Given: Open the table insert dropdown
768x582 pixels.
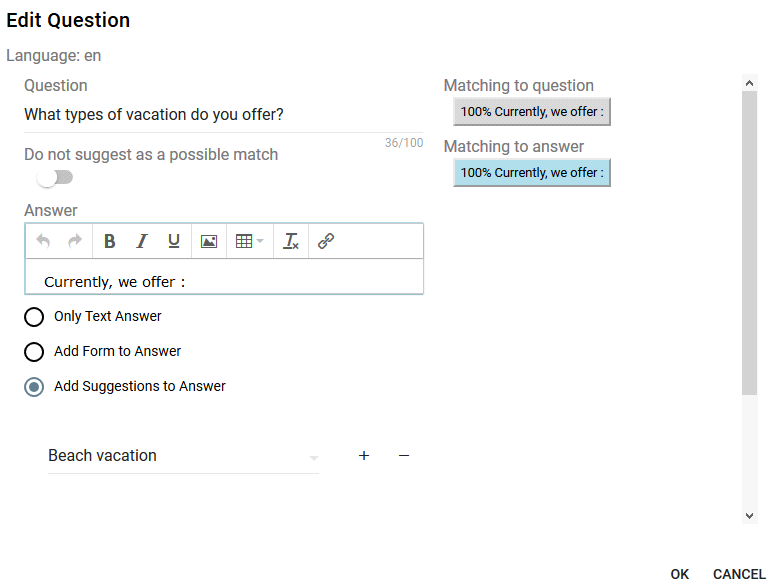Looking at the screenshot, I should 250,241.
